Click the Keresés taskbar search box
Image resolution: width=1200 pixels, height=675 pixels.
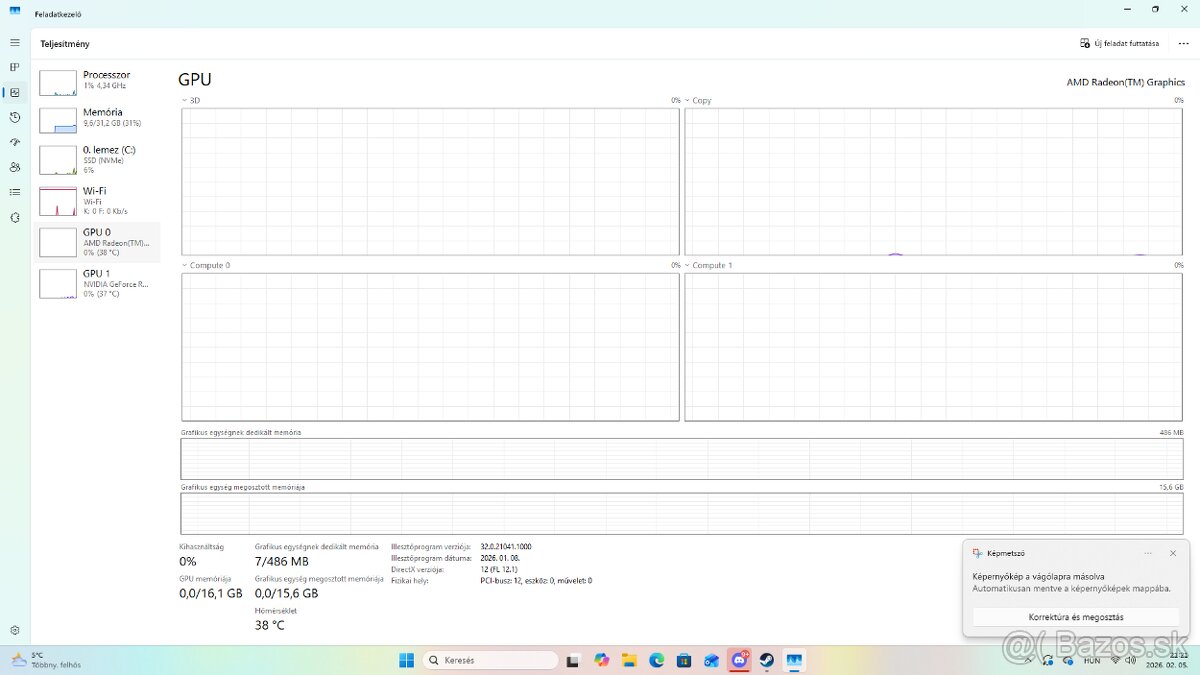pyautogui.click(x=490, y=660)
